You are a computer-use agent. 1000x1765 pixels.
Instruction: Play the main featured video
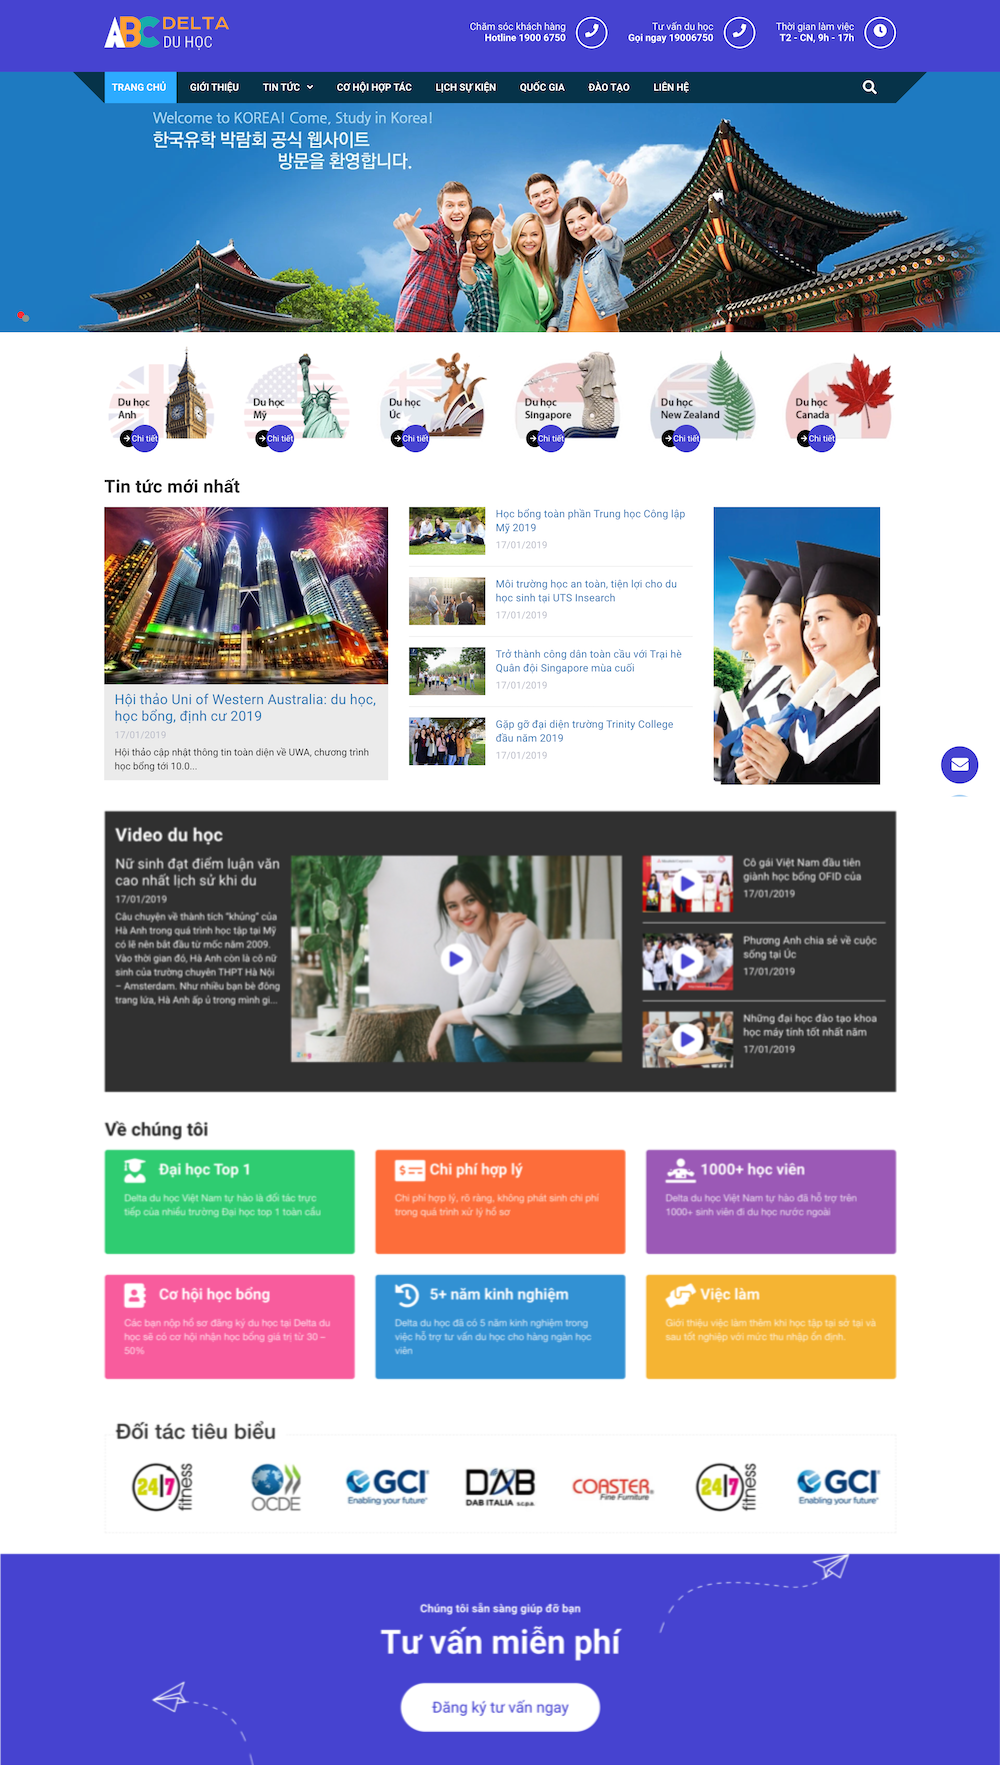click(456, 959)
